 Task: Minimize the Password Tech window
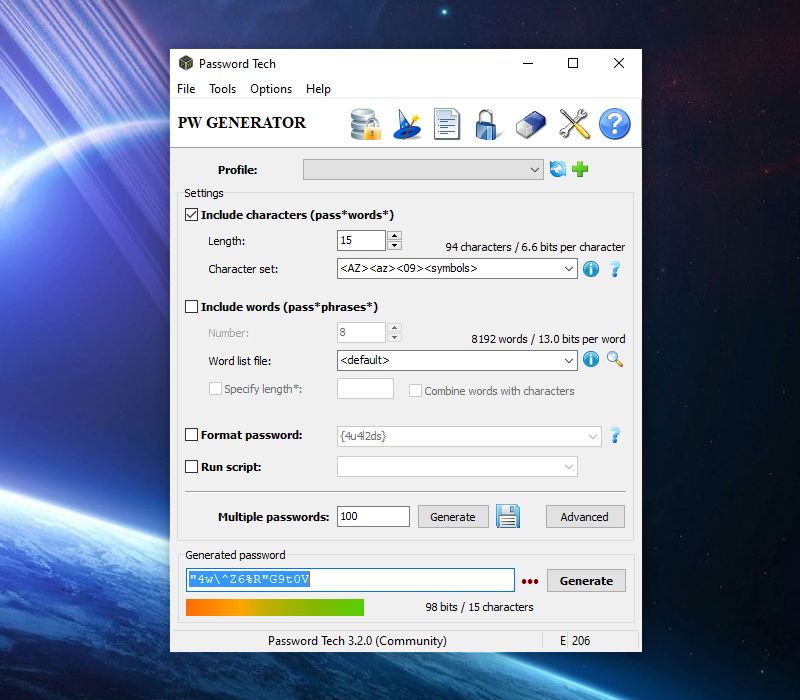(x=528, y=63)
